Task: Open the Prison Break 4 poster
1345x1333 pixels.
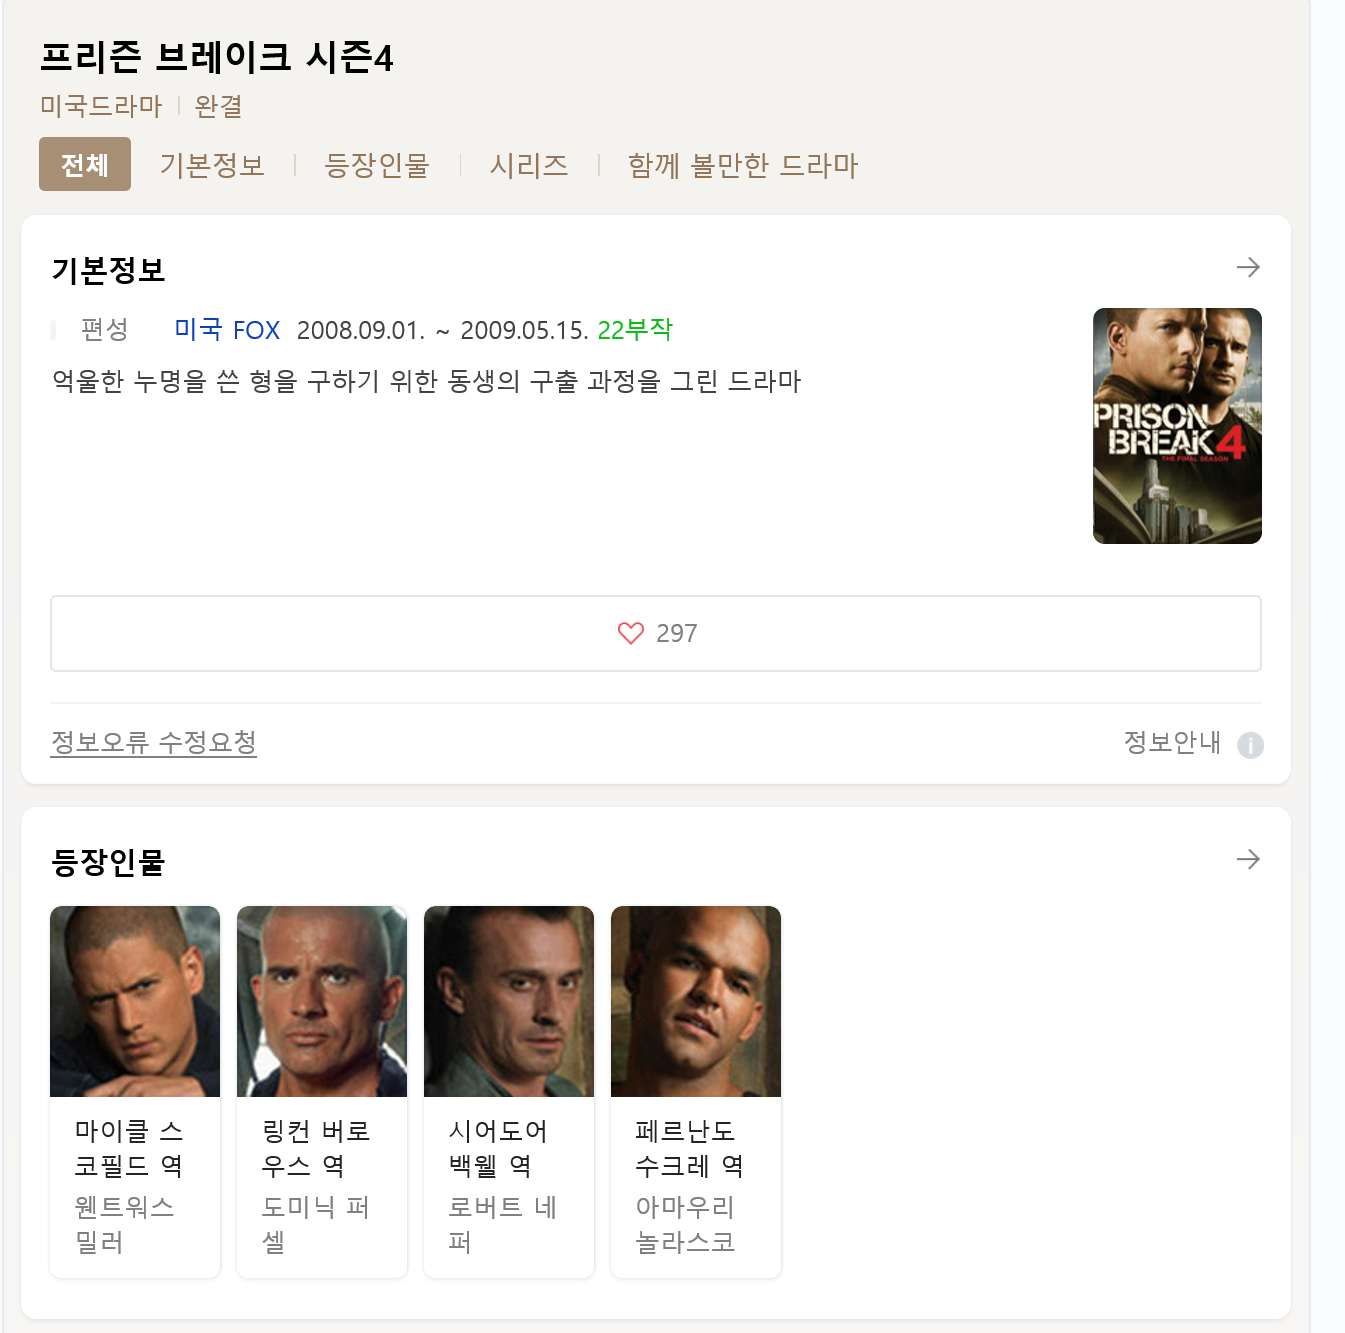Action: click(x=1177, y=426)
